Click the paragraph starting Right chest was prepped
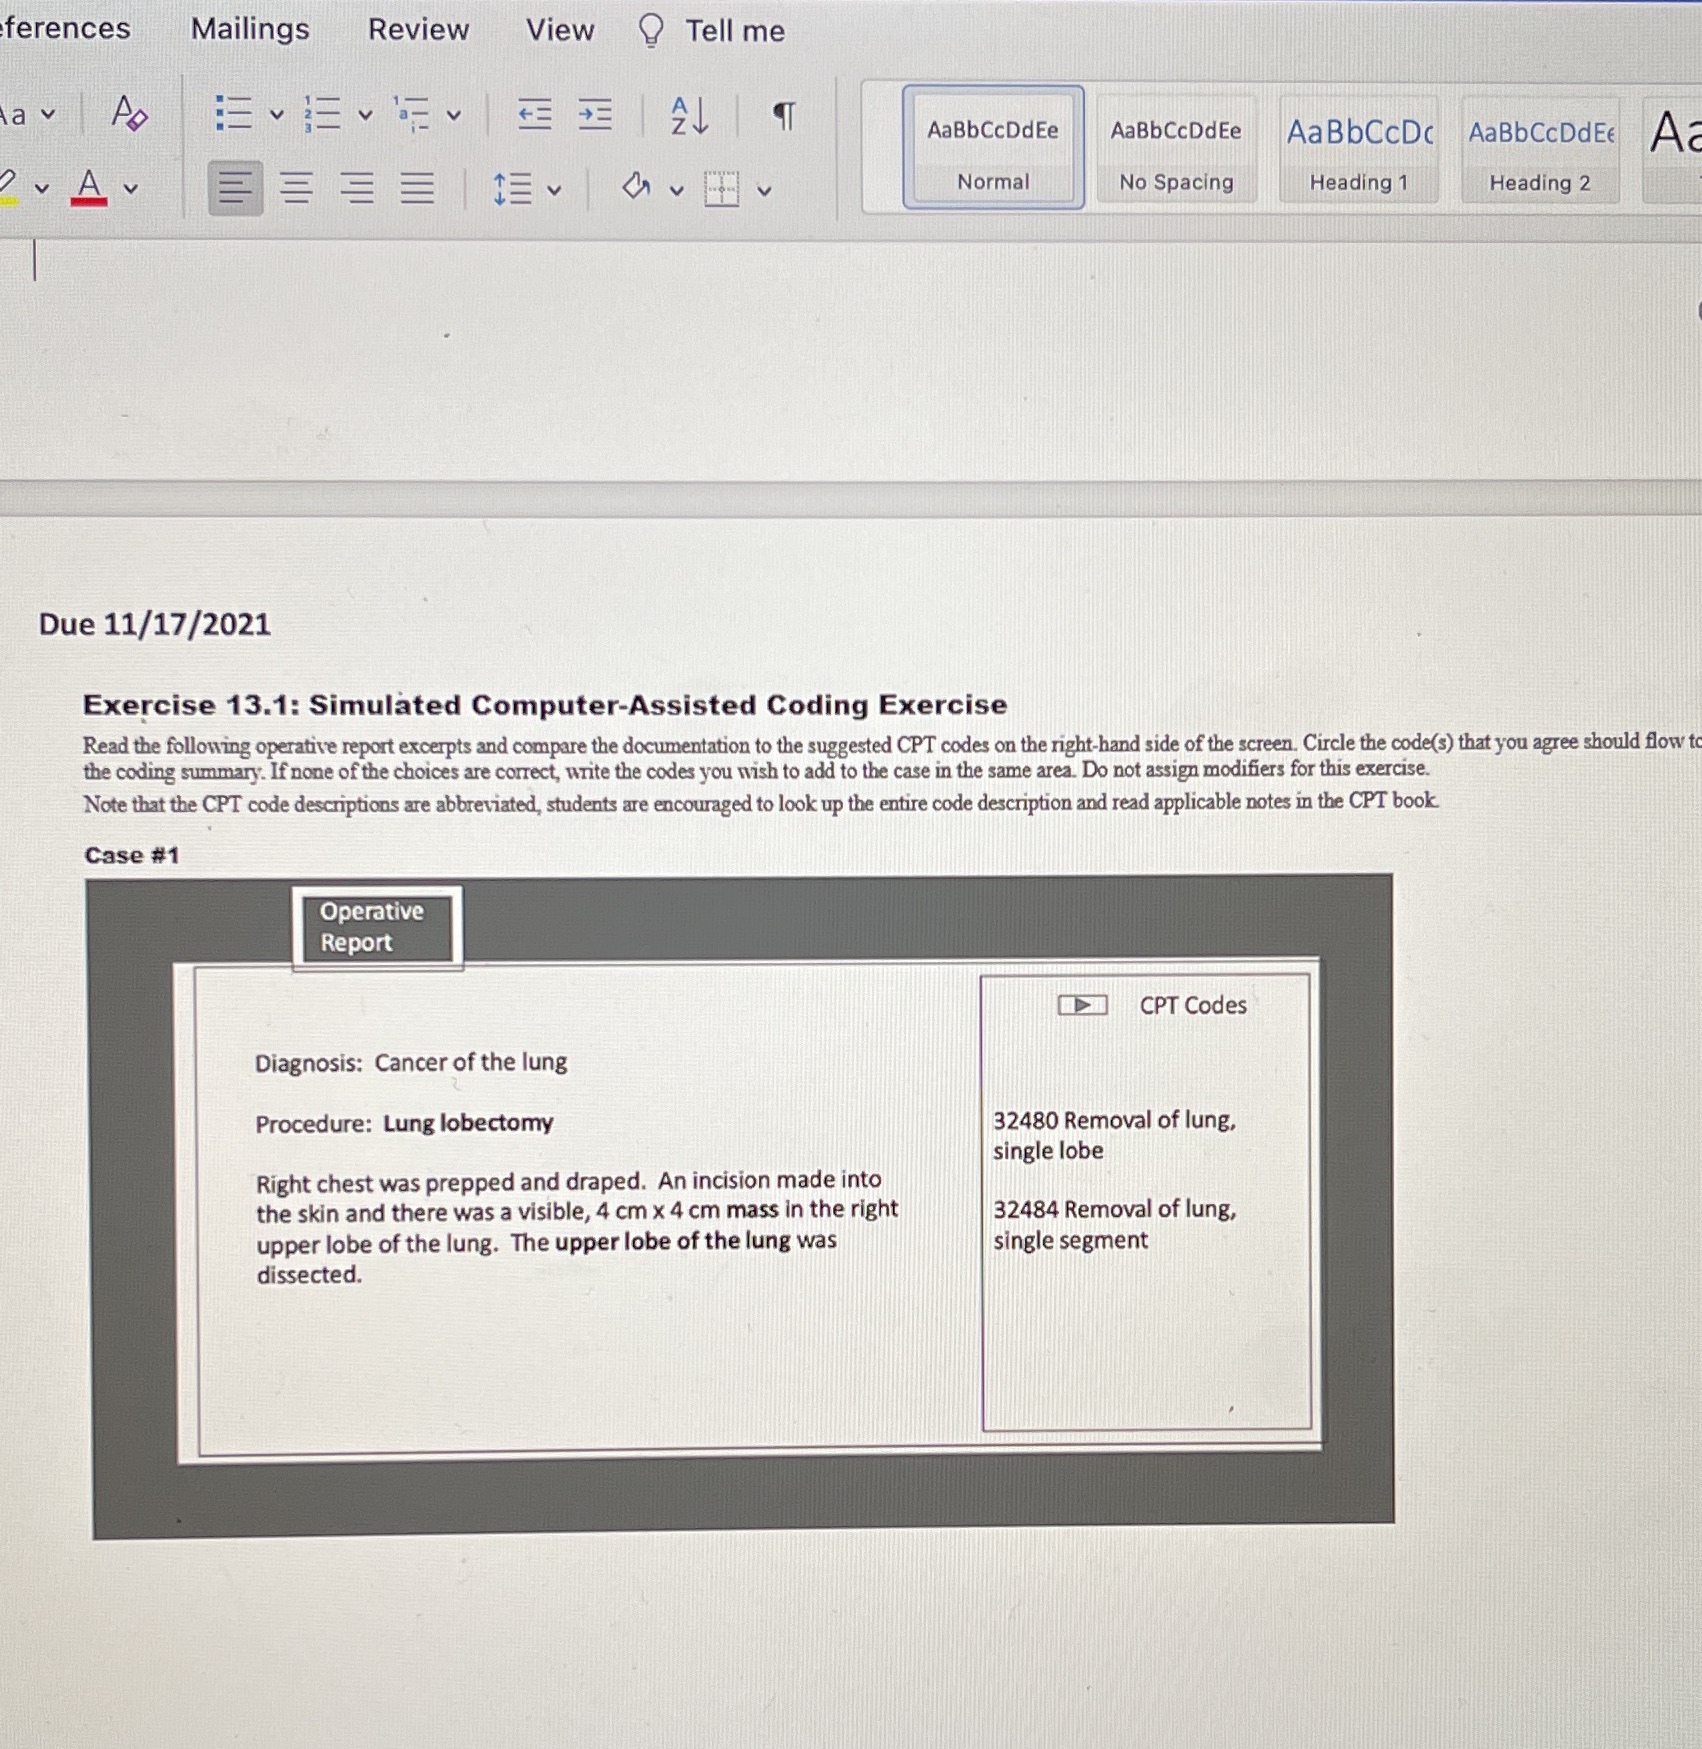Viewport: 1702px width, 1749px height. click(x=577, y=1227)
